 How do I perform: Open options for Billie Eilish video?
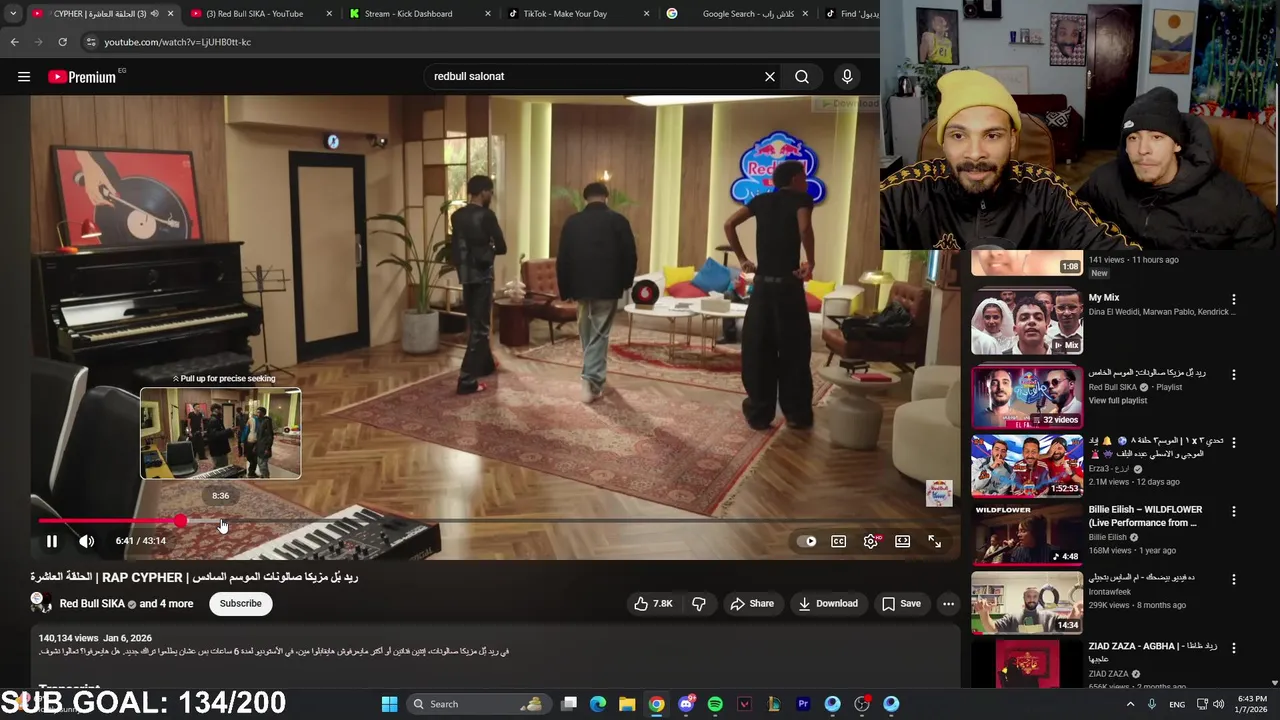tap(1233, 511)
